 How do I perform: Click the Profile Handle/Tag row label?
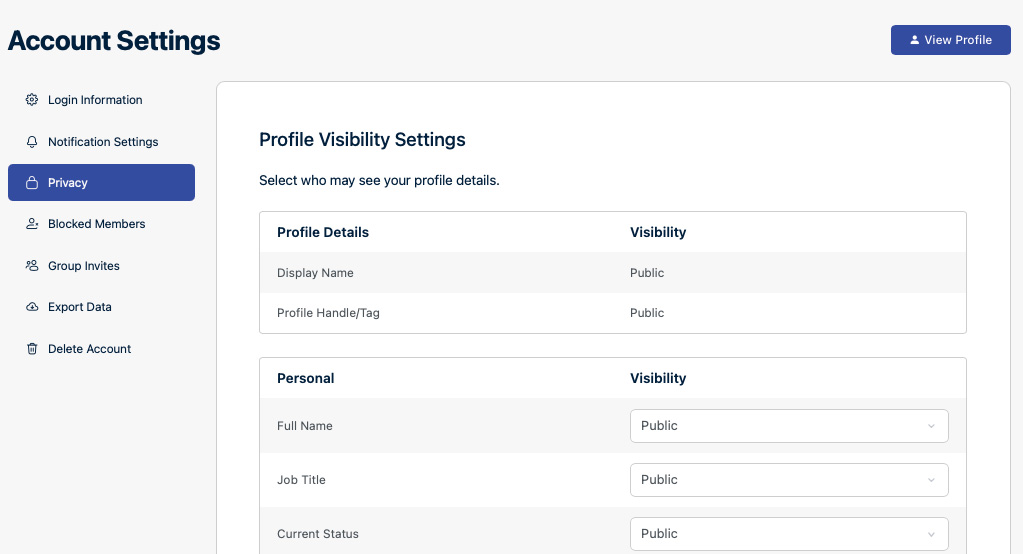[328, 313]
